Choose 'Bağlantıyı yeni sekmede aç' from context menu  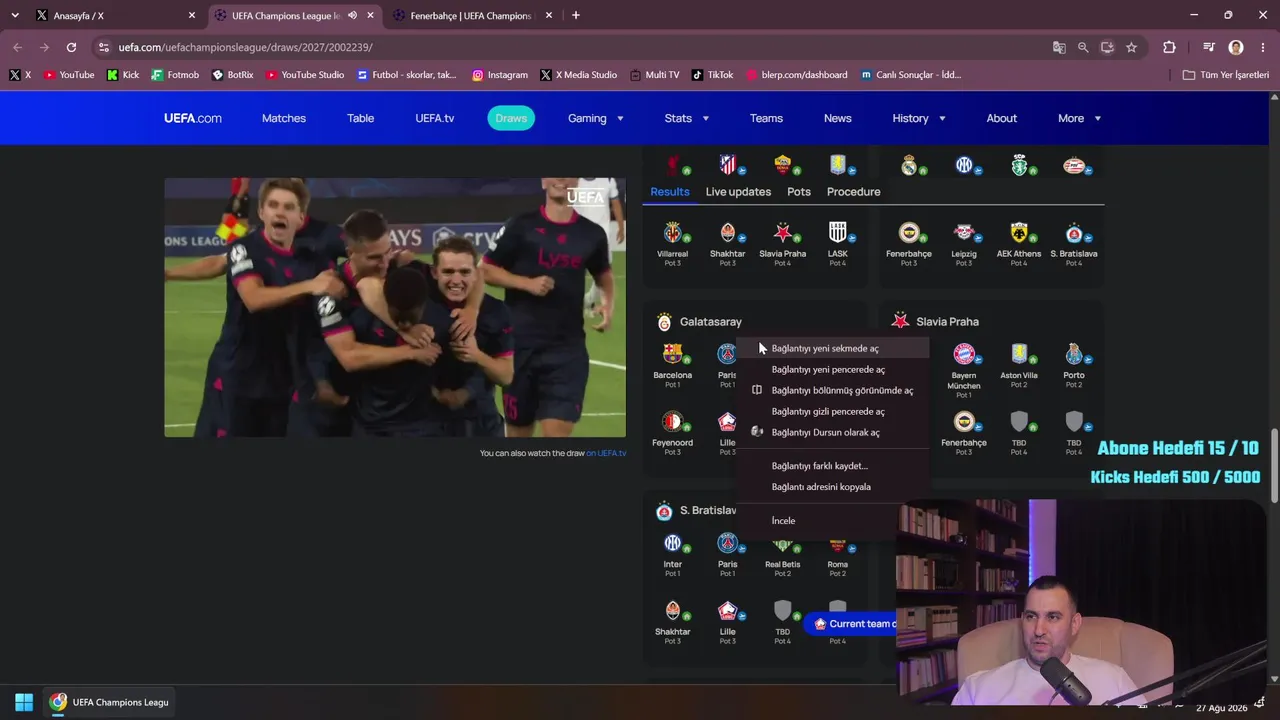click(833, 349)
